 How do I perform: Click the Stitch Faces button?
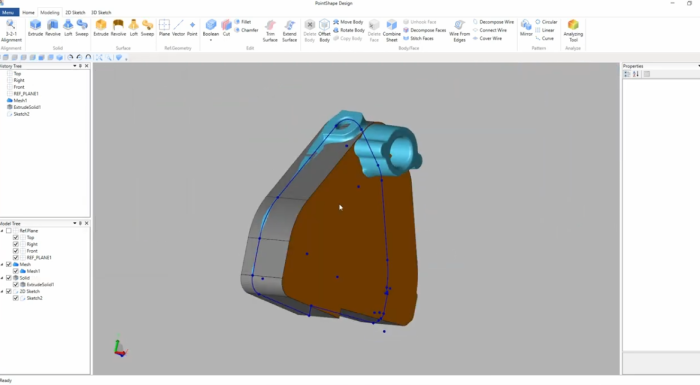[418, 38]
